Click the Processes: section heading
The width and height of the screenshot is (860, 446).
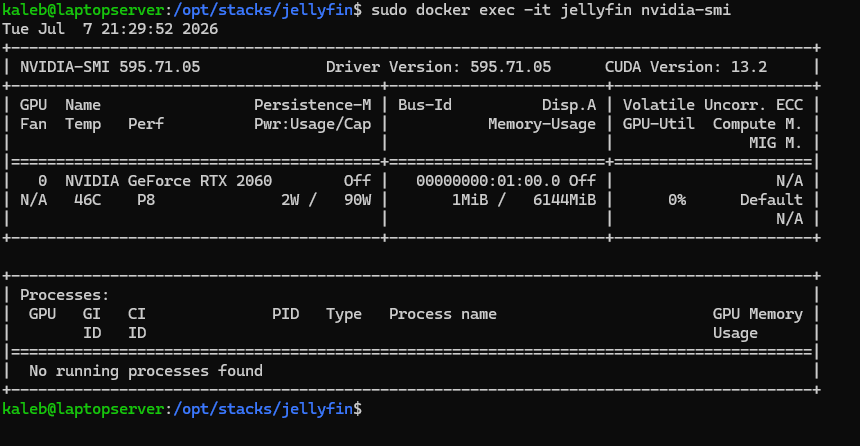tap(65, 295)
